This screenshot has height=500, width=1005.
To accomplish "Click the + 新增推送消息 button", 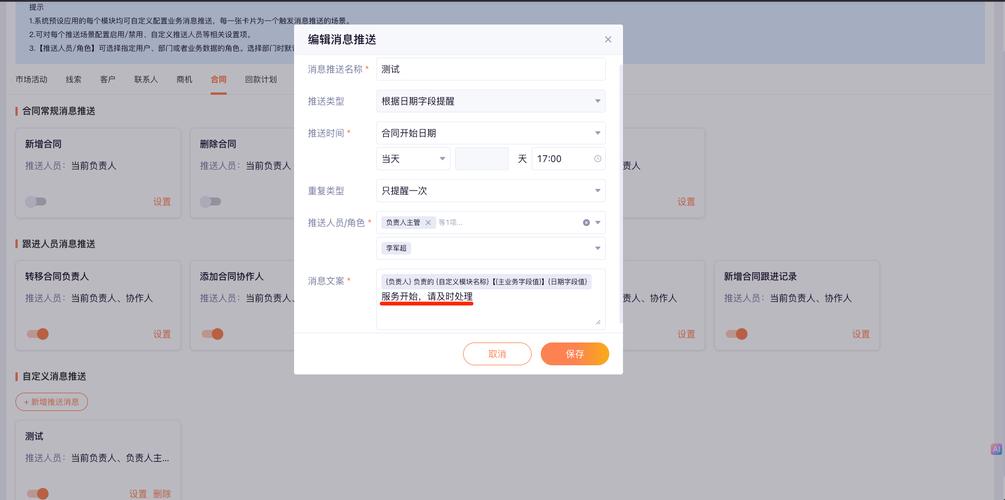I will [51, 402].
